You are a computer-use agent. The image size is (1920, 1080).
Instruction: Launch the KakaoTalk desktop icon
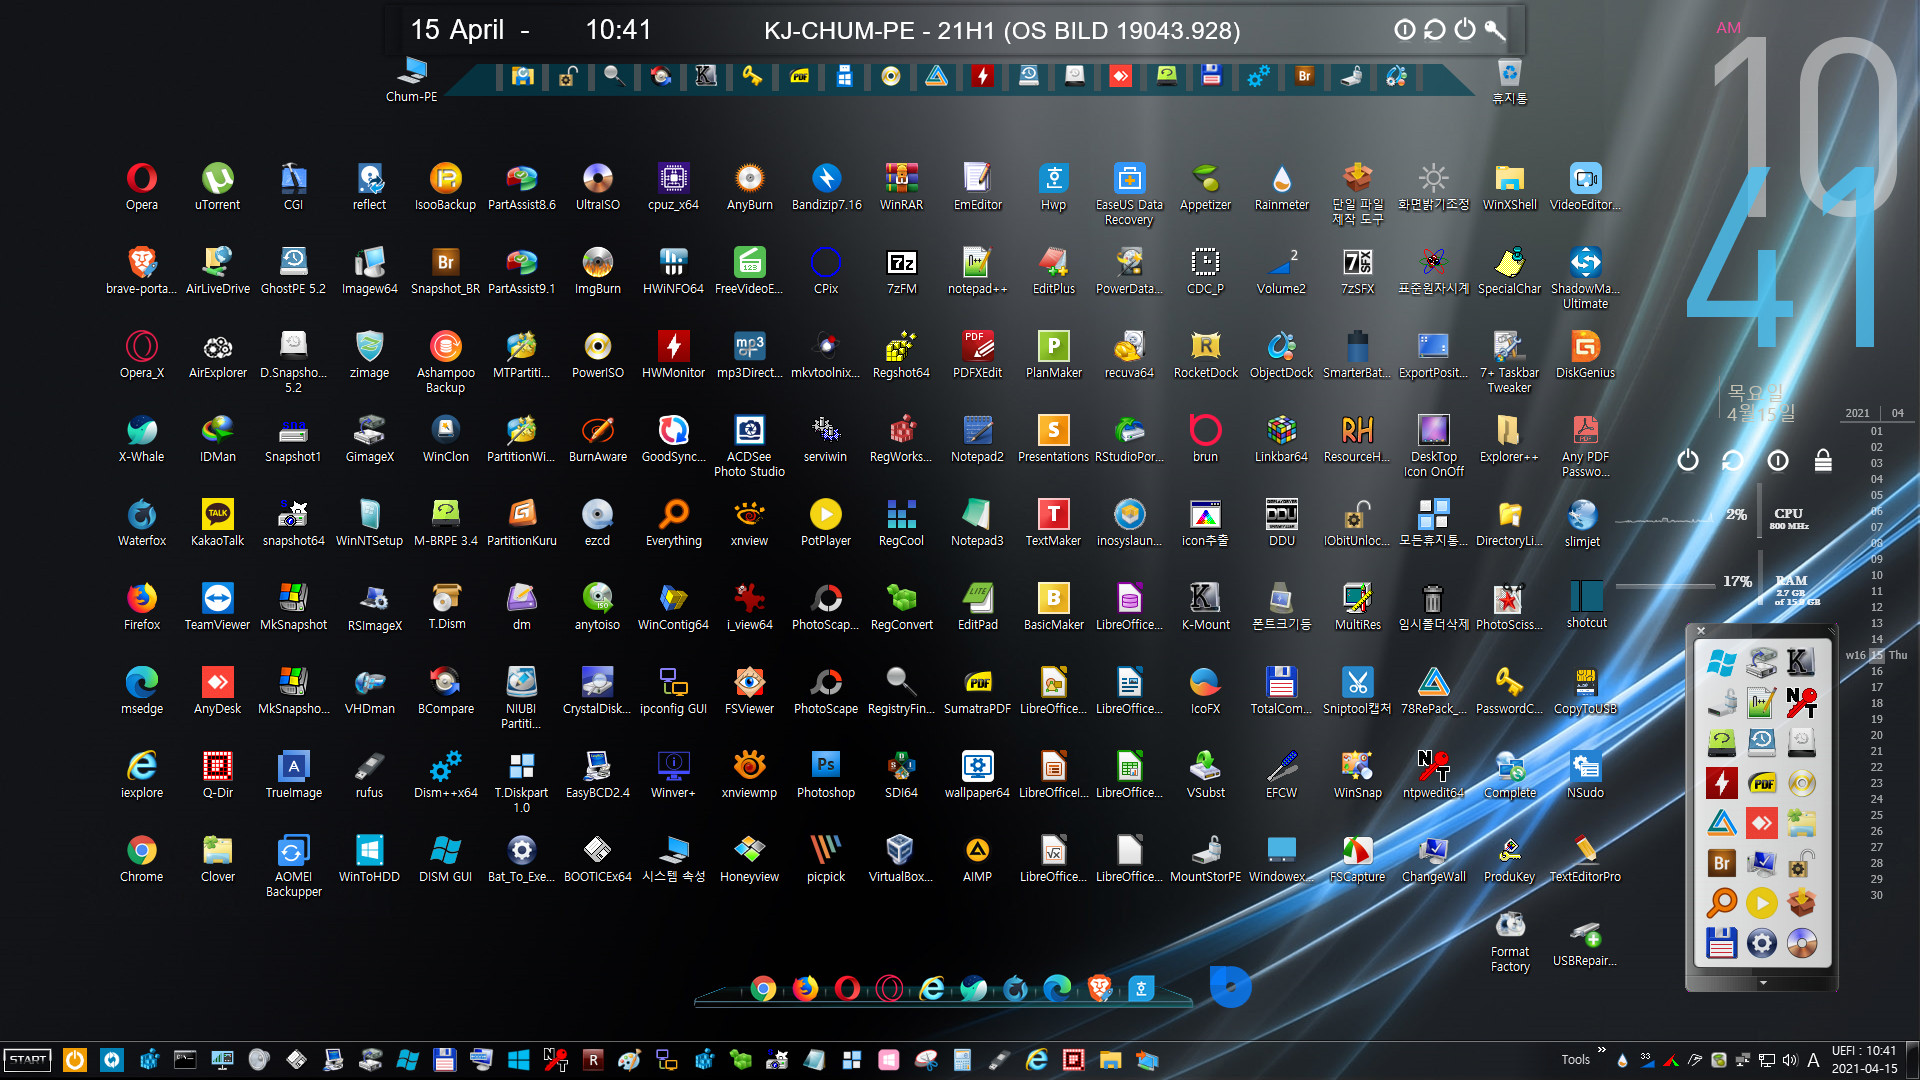click(x=217, y=523)
